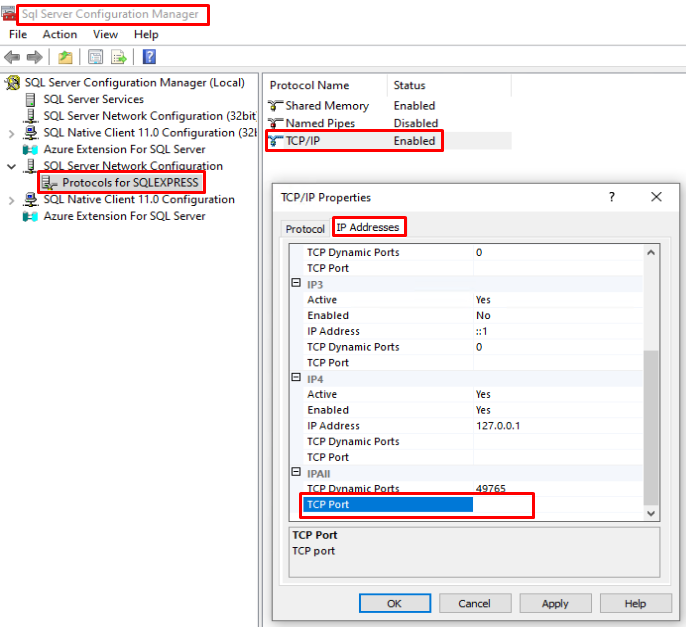Image resolution: width=686 pixels, height=627 pixels.
Task: Click the Forward arrow toolbar icon
Action: pyautogui.click(x=35, y=57)
